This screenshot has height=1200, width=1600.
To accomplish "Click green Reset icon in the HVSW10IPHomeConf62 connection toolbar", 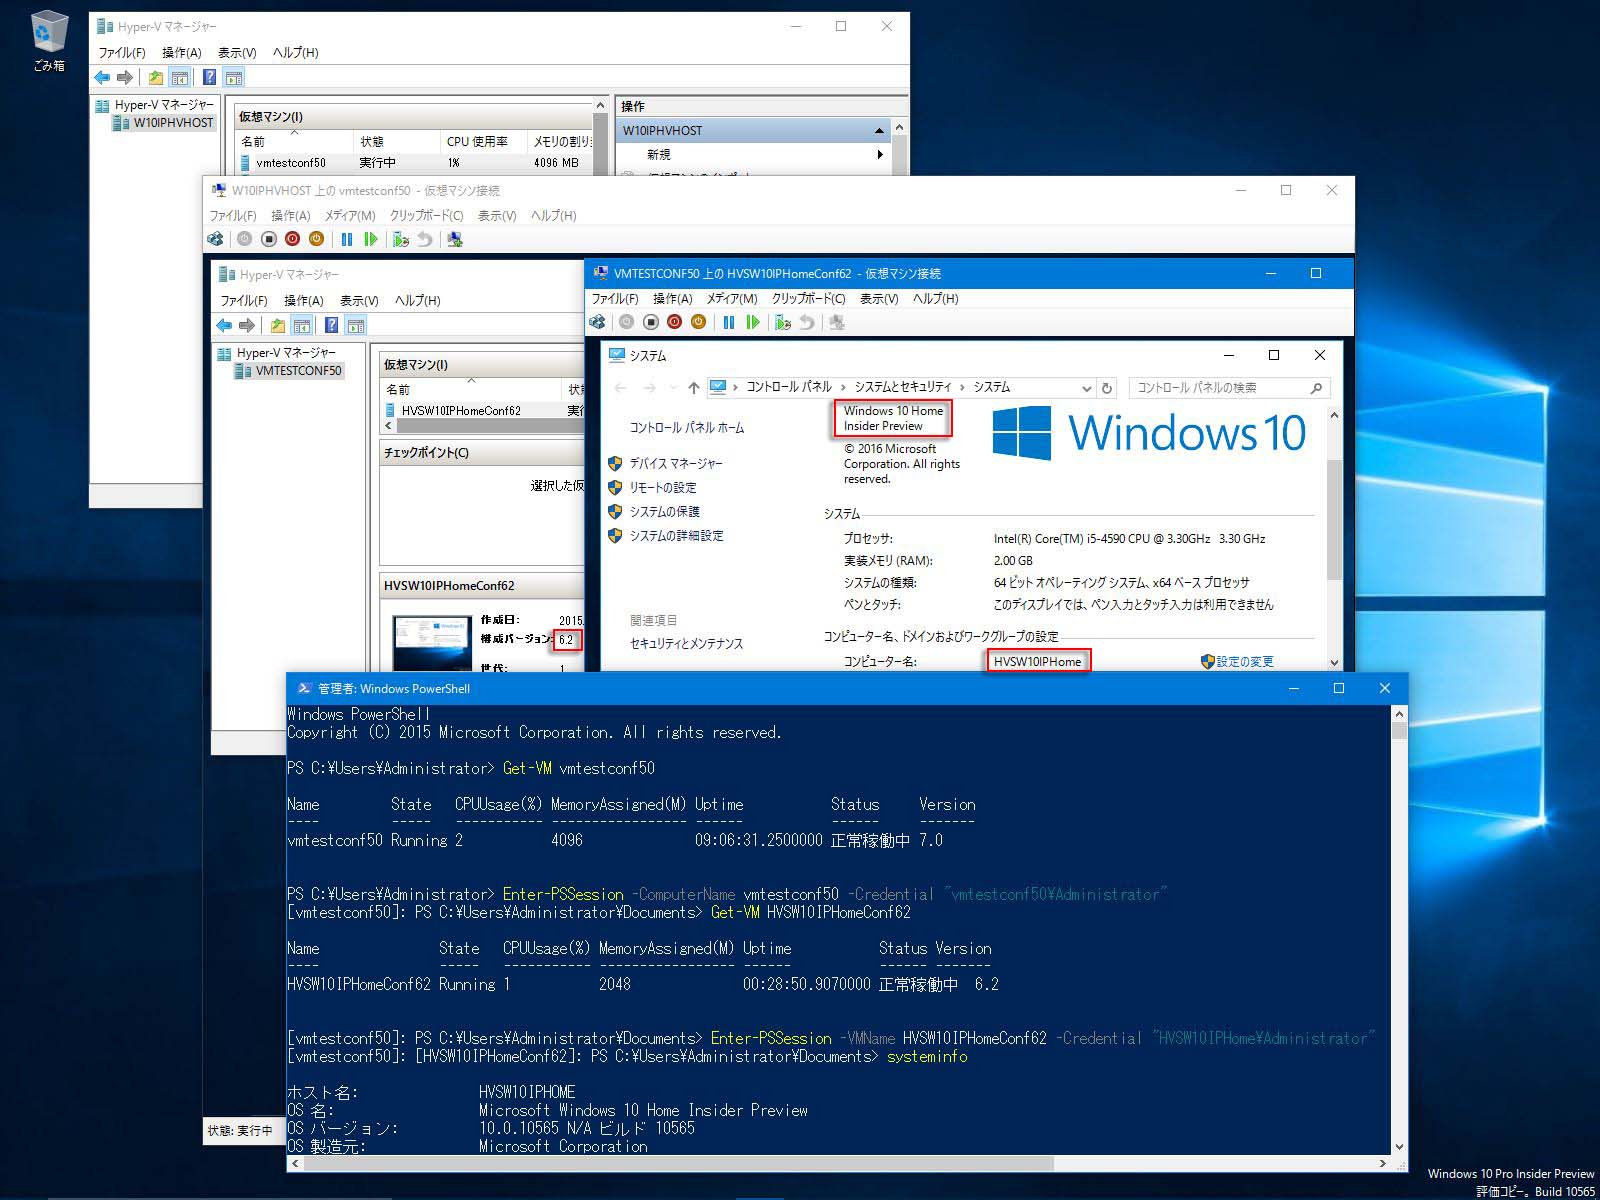I will pos(753,322).
